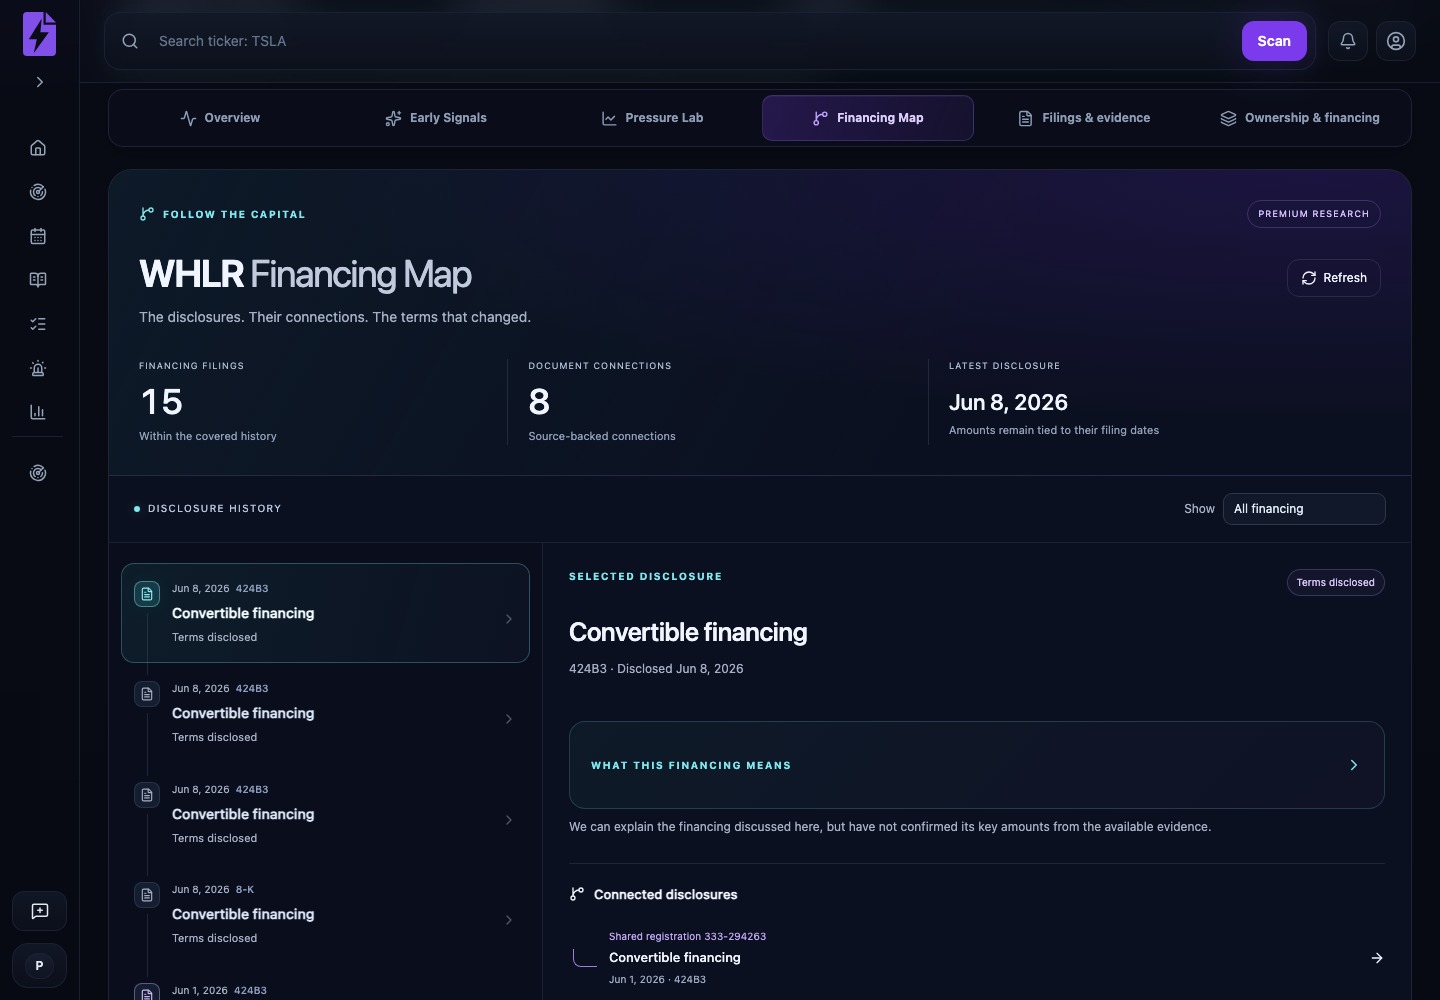Click the radar icon directly under Home
1440x1000 pixels.
click(38, 192)
